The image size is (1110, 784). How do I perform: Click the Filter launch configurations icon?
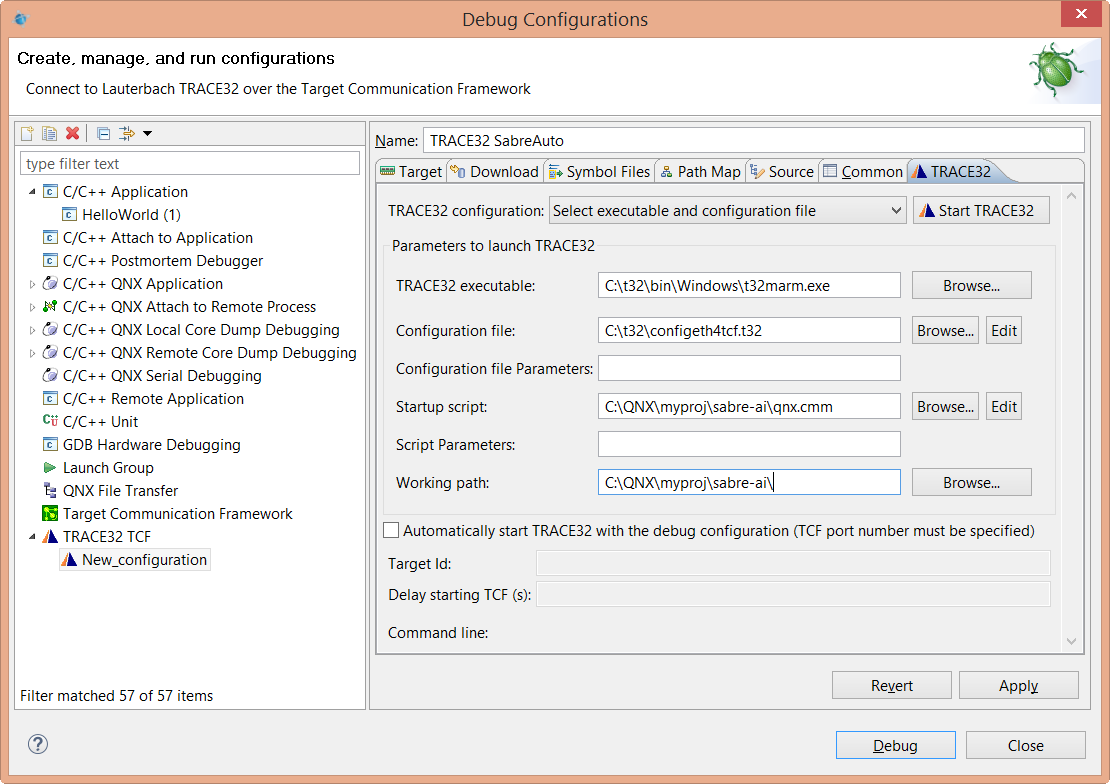127,133
